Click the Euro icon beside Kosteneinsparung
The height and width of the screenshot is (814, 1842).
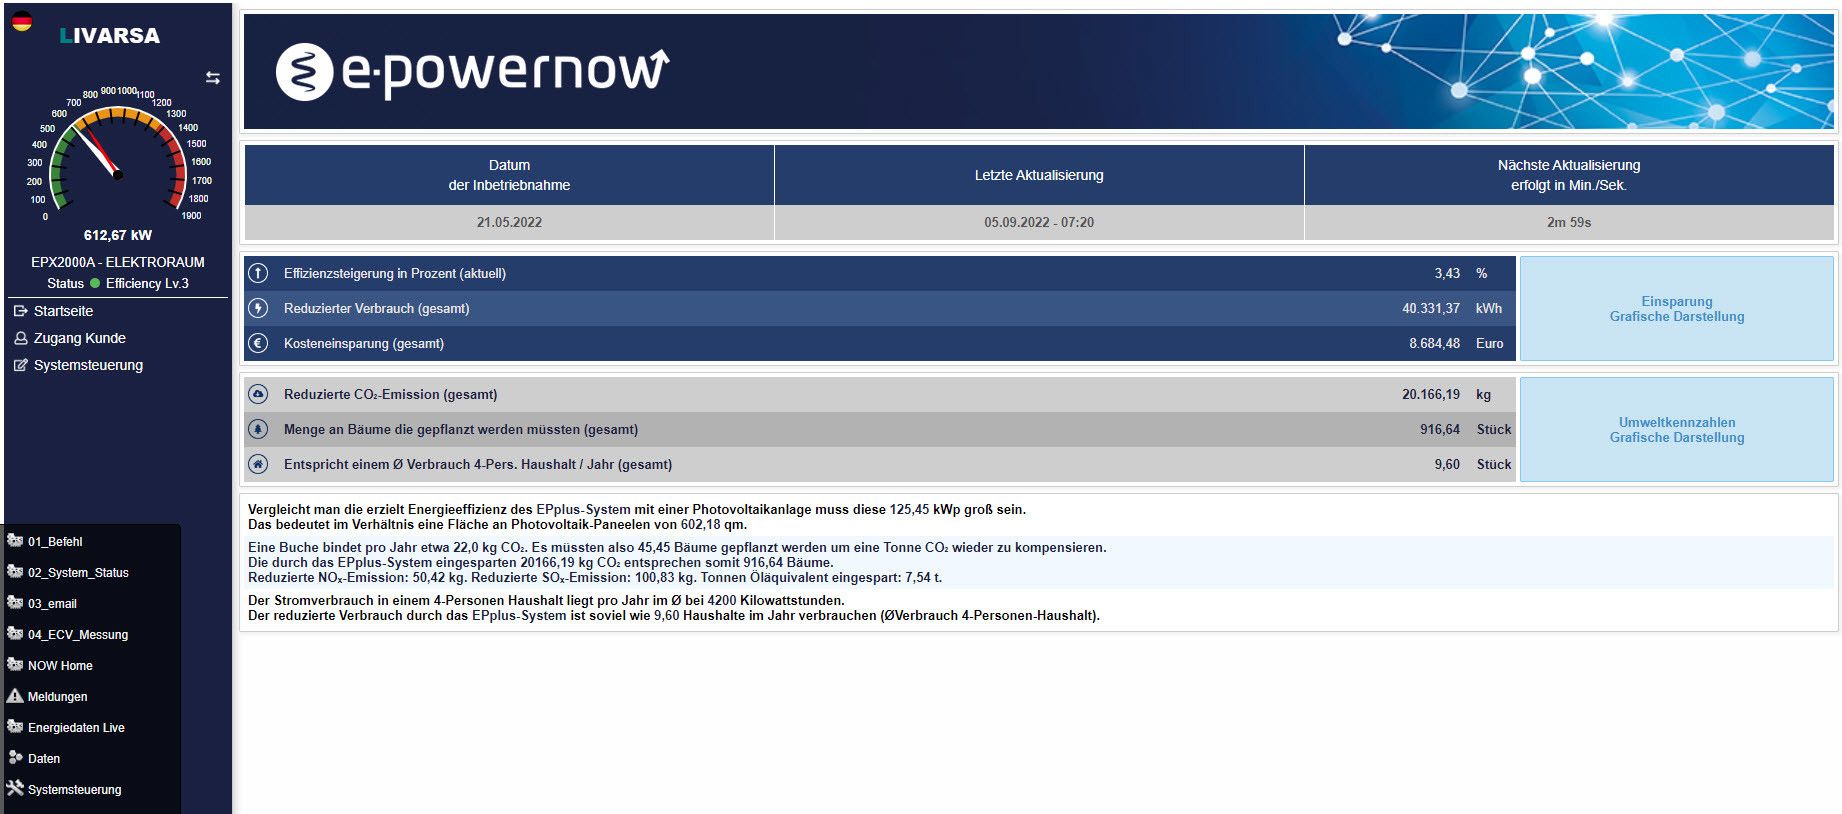click(258, 343)
